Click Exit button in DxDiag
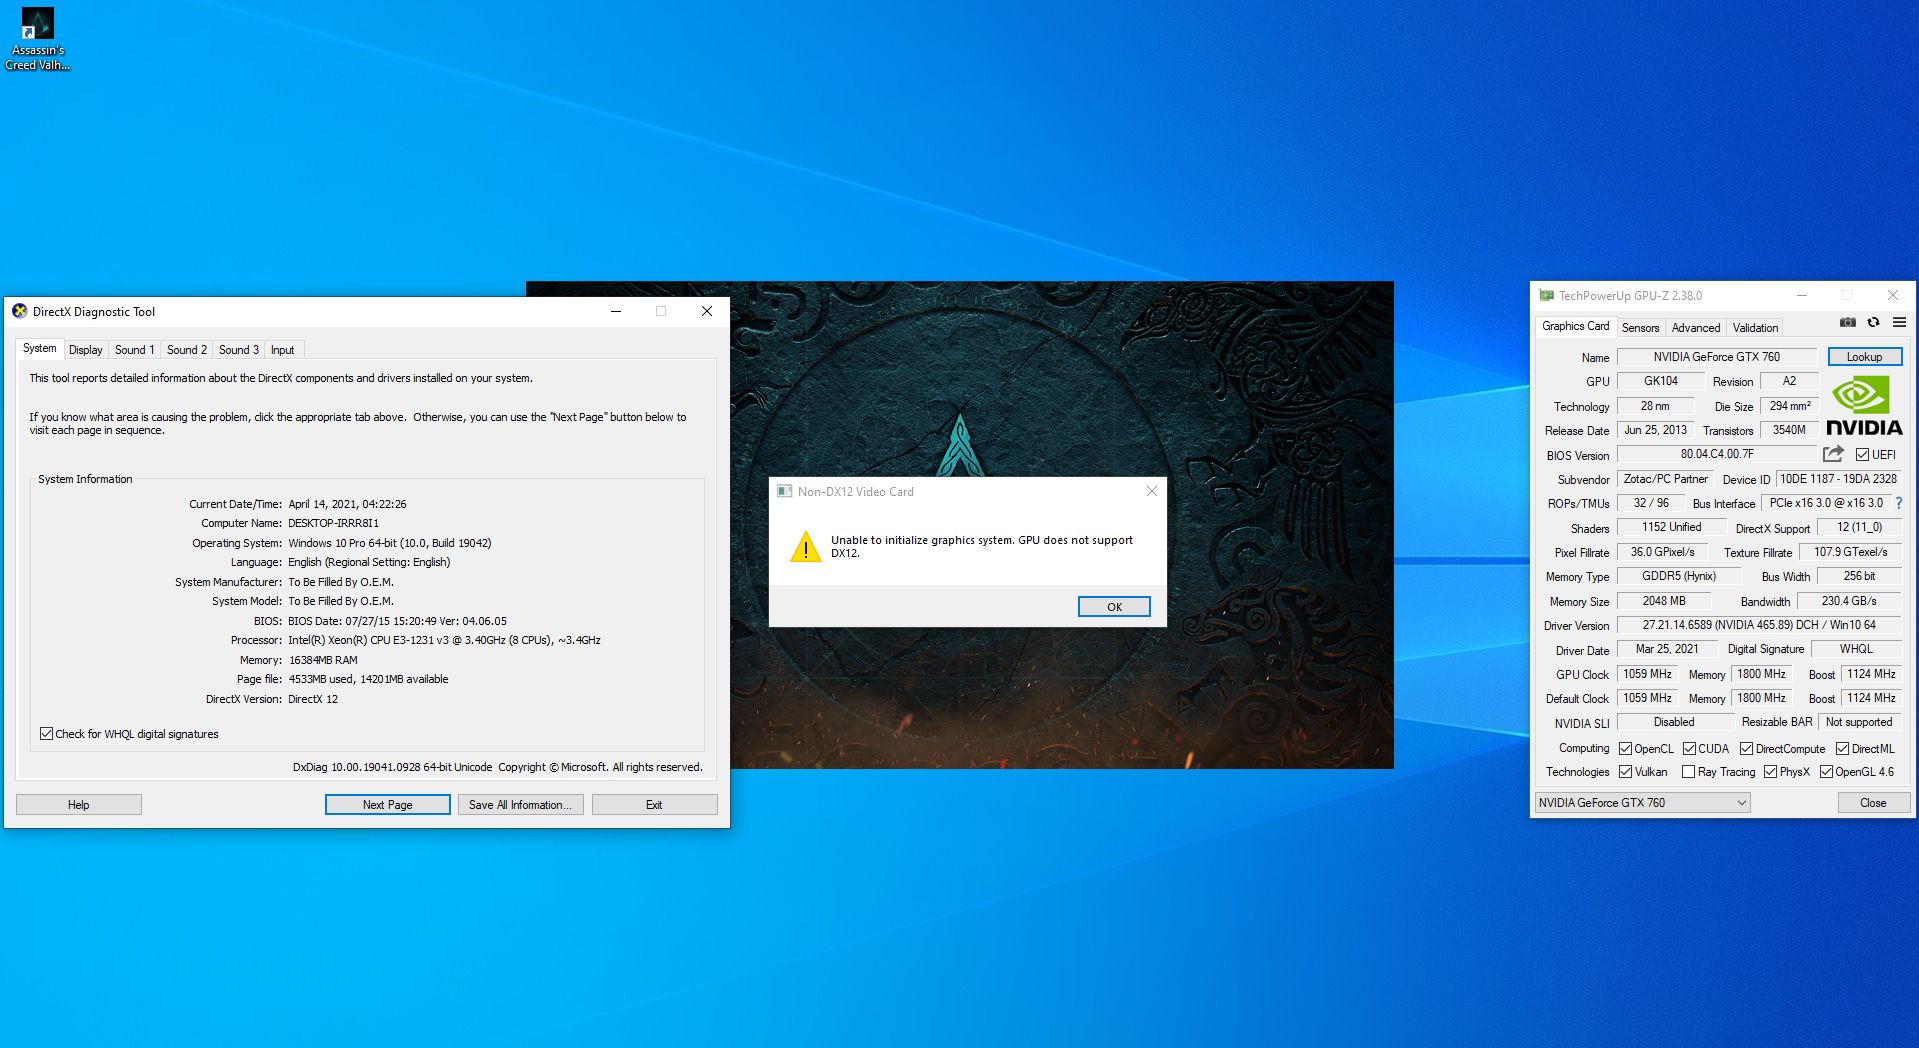 654,804
